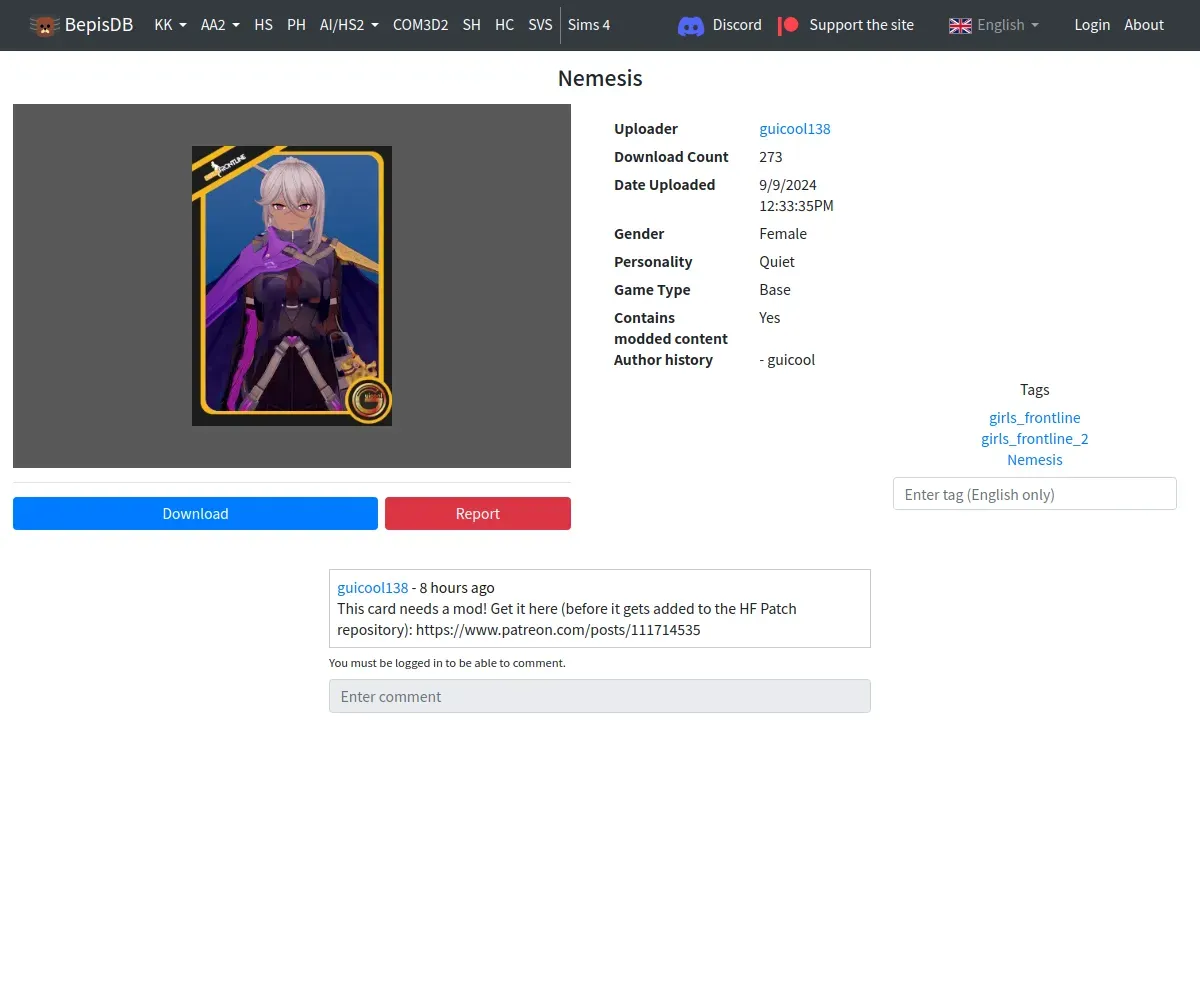Viewport: 1200px width, 1000px height.
Task: Open the COM3D2 section
Action: [420, 25]
